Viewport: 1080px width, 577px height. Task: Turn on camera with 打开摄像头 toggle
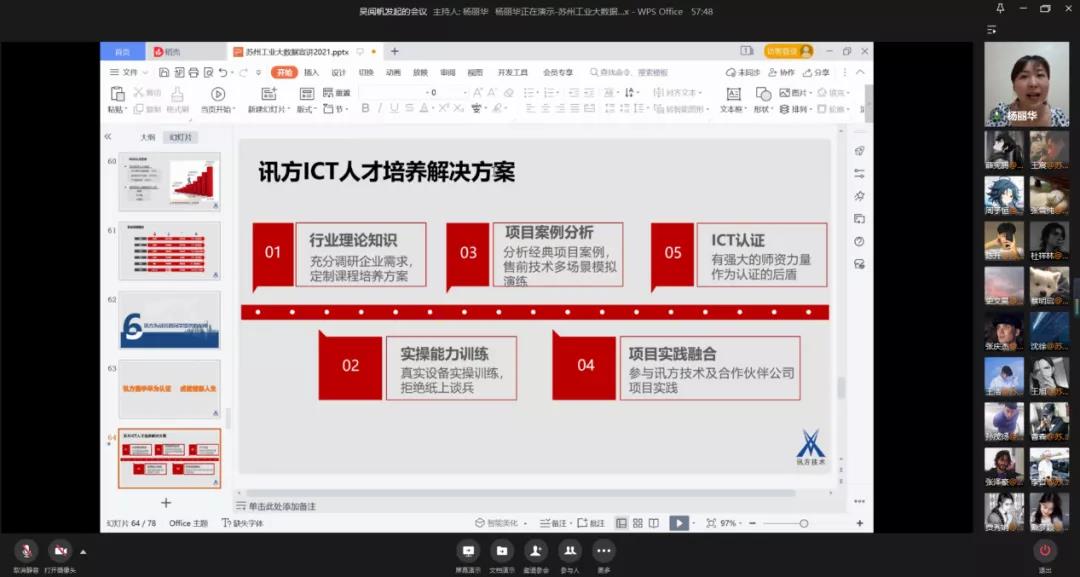coord(60,551)
